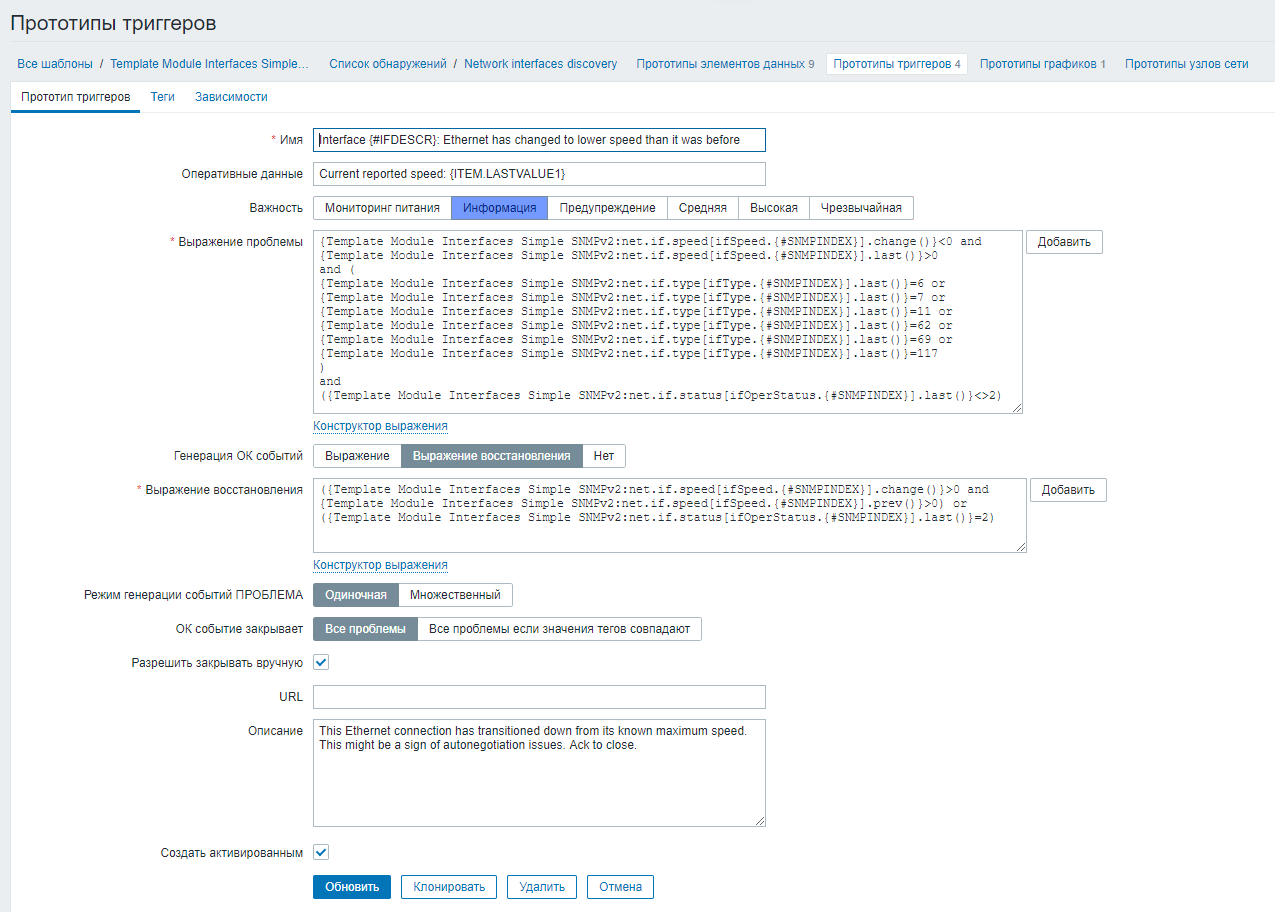Click the Описание text area resize handle
The width and height of the screenshot is (1275, 912).
pyautogui.click(x=759, y=820)
